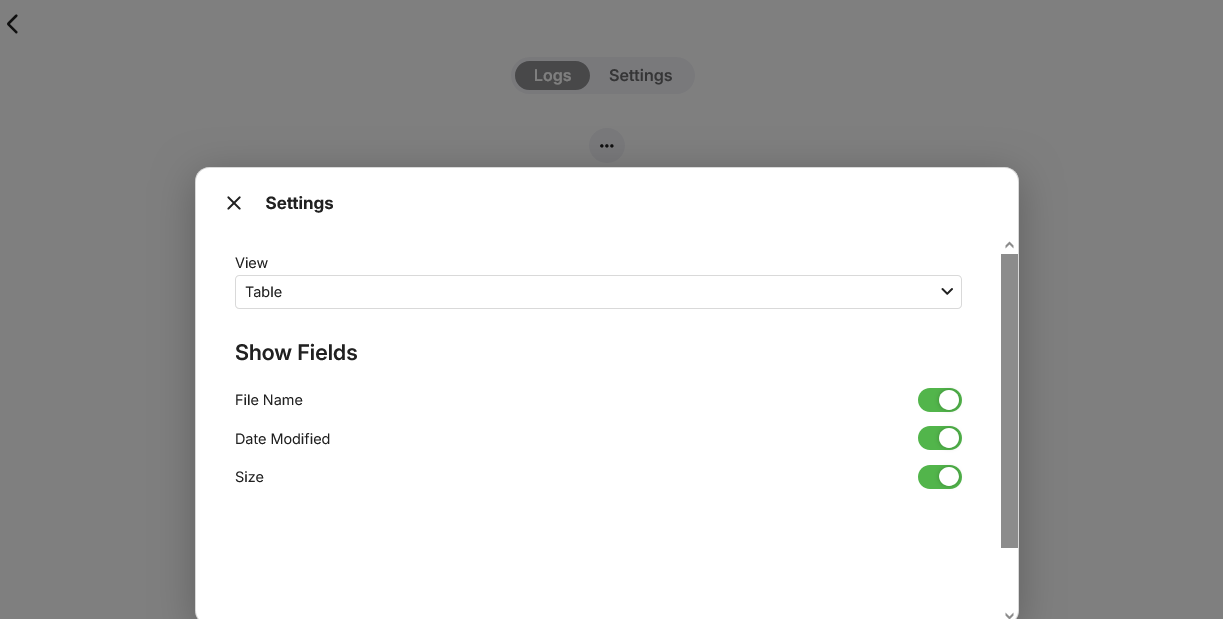Click the Show Fields heading
The image size is (1223, 619).
pos(296,353)
